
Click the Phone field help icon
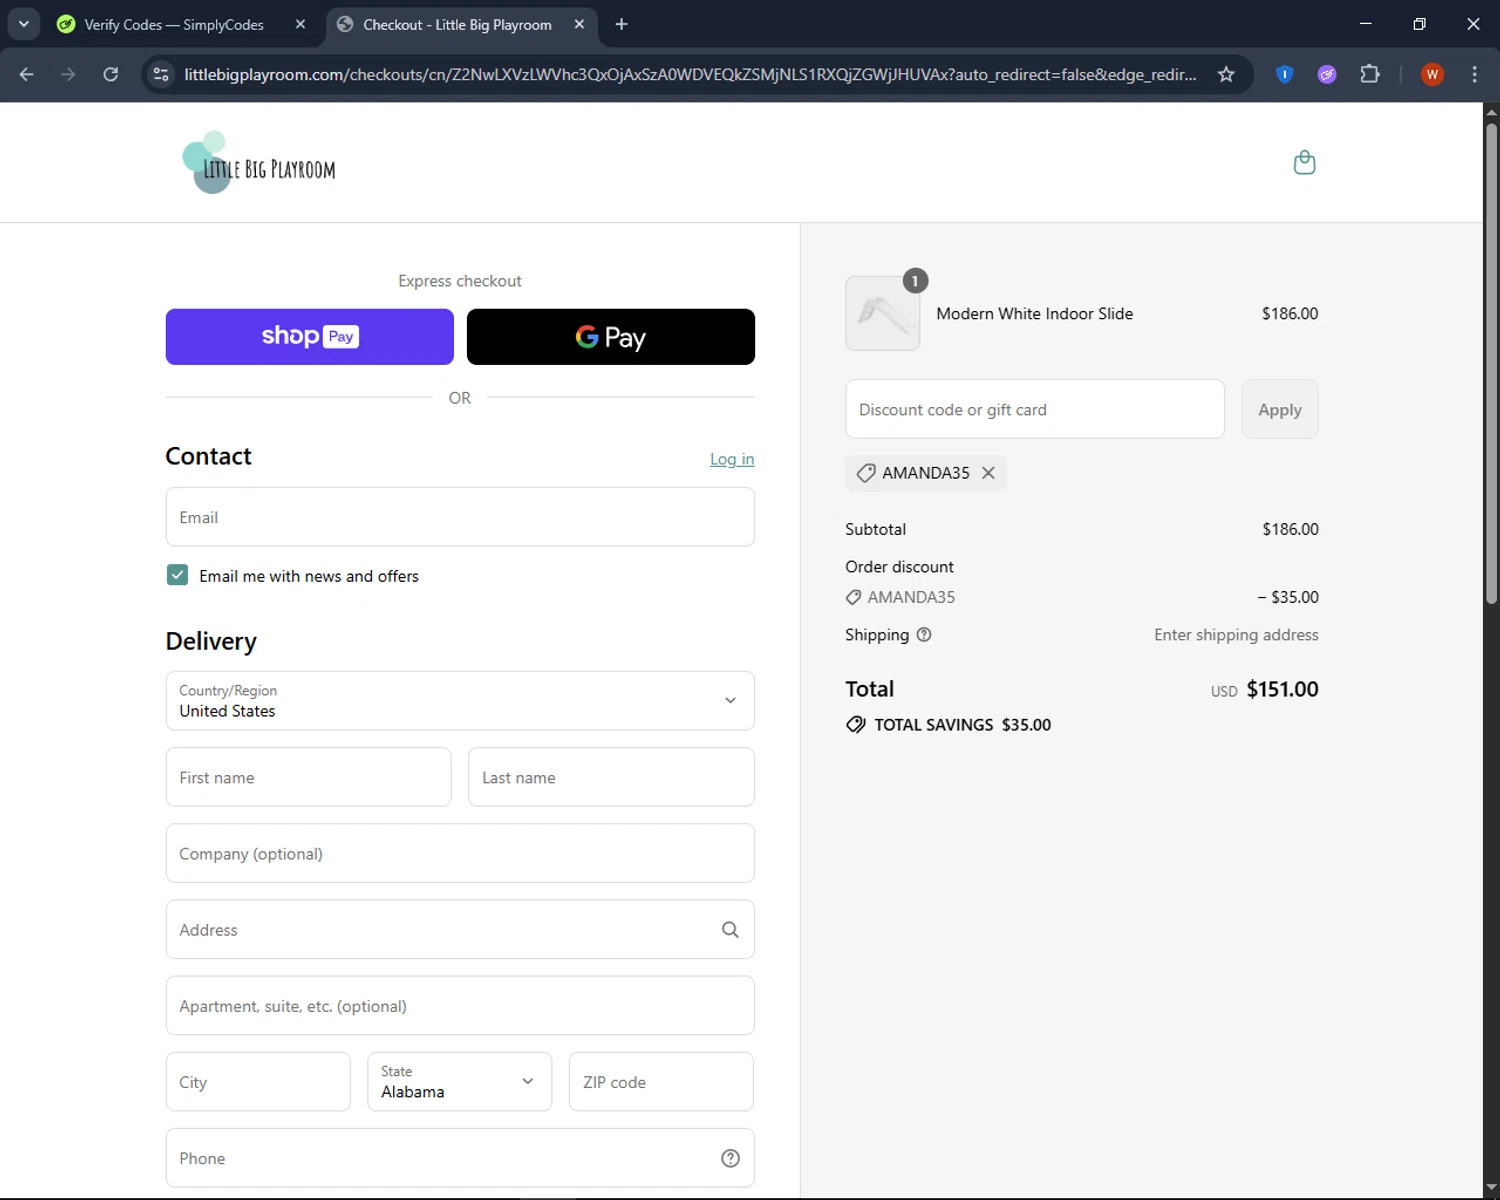tap(730, 1158)
